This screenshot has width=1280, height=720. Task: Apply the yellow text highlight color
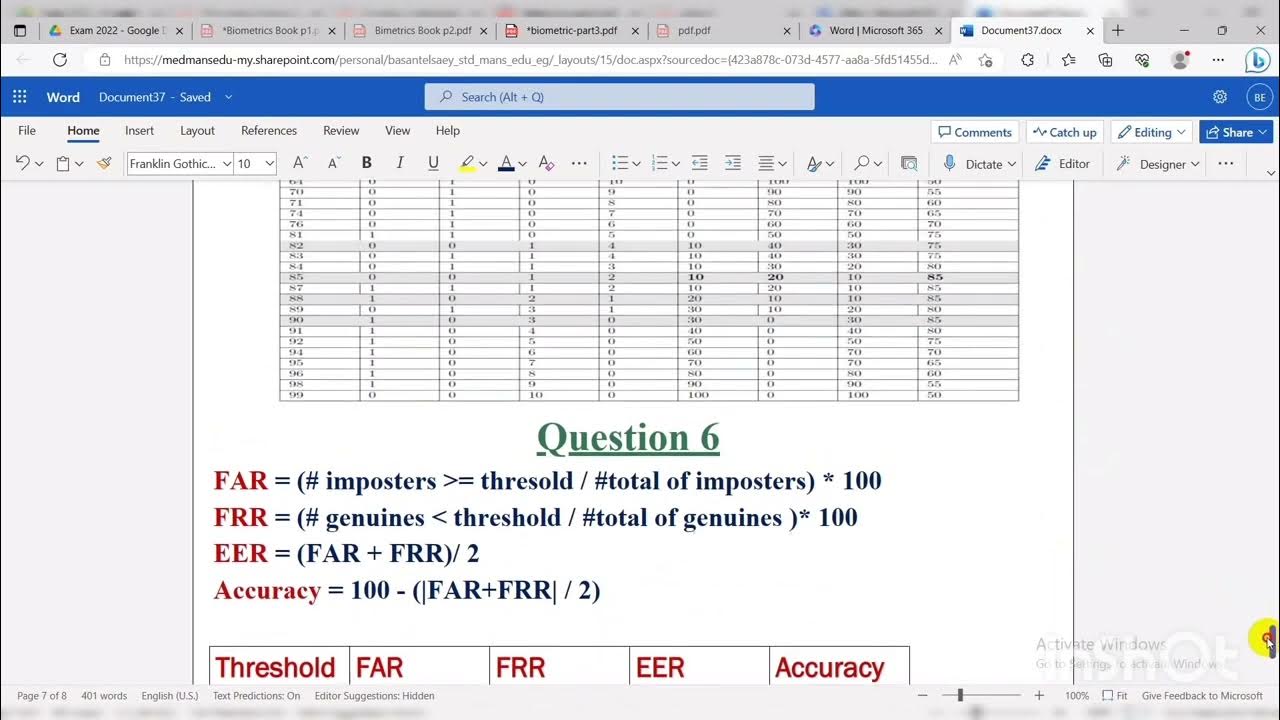point(467,163)
